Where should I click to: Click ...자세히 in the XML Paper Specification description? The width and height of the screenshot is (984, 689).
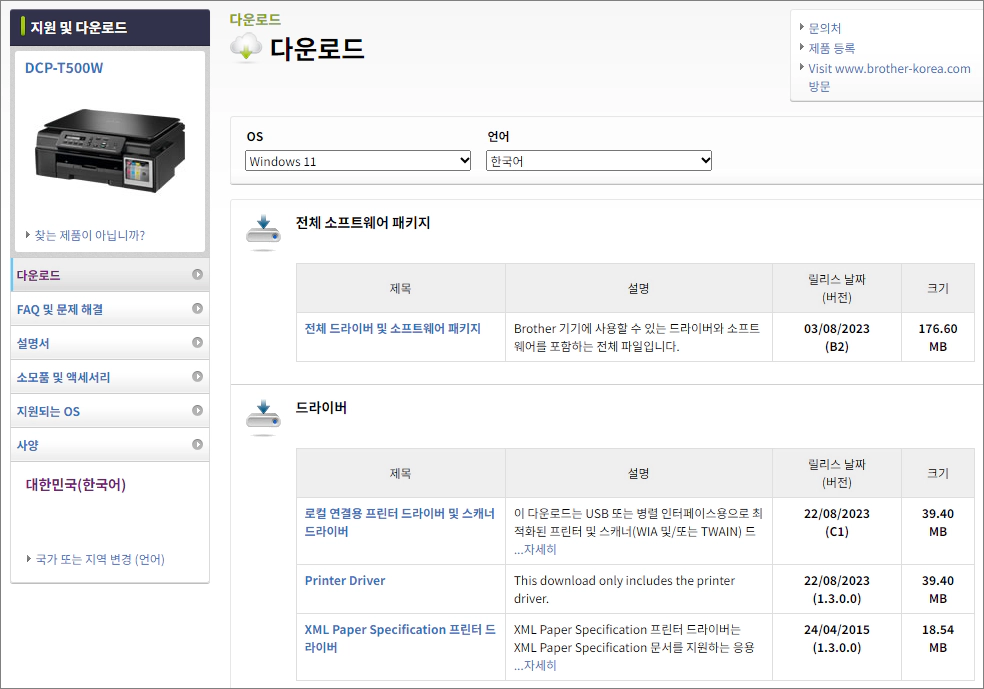535,665
